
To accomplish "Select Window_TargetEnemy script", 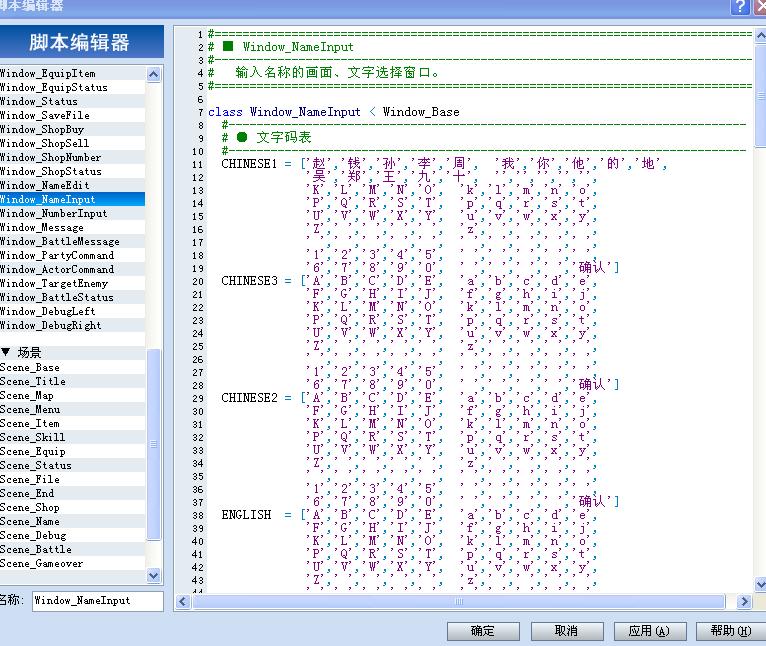I will 72,283.
